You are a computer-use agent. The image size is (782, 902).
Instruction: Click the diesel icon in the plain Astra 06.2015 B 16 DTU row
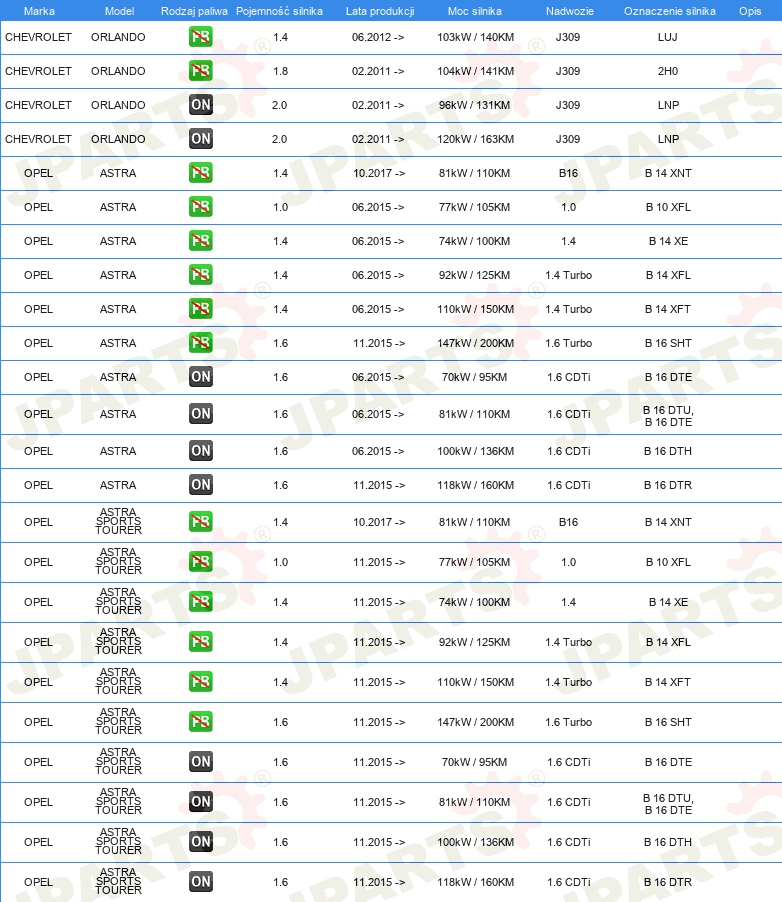(x=200, y=414)
